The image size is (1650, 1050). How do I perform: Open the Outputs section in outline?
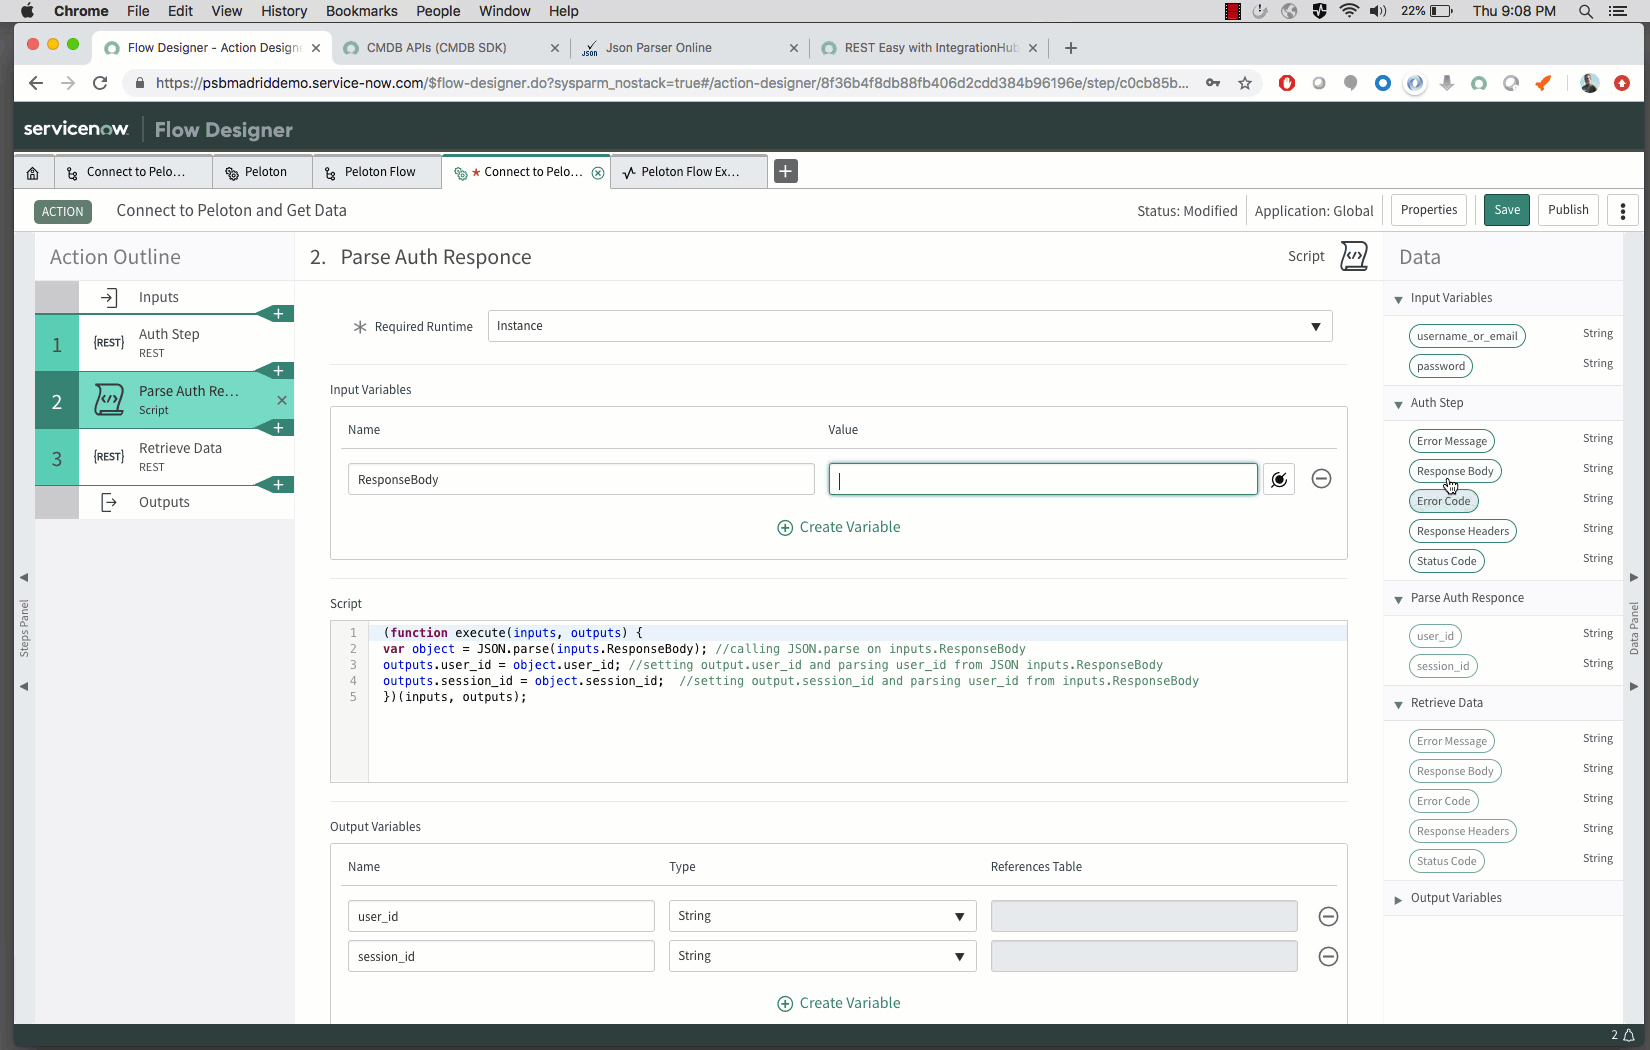coord(164,502)
